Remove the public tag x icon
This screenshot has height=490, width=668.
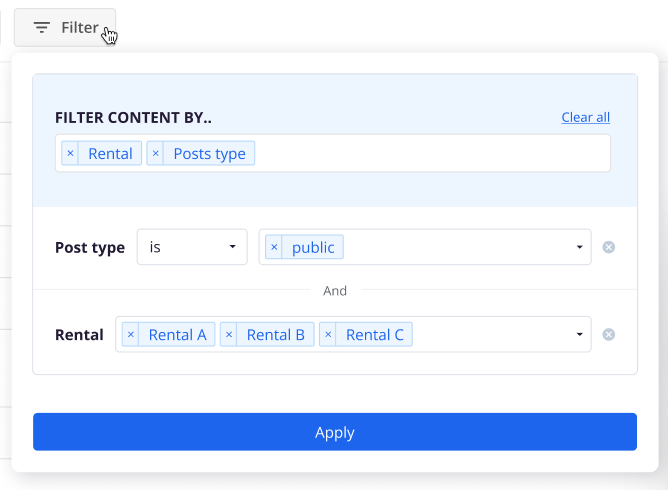click(x=274, y=247)
